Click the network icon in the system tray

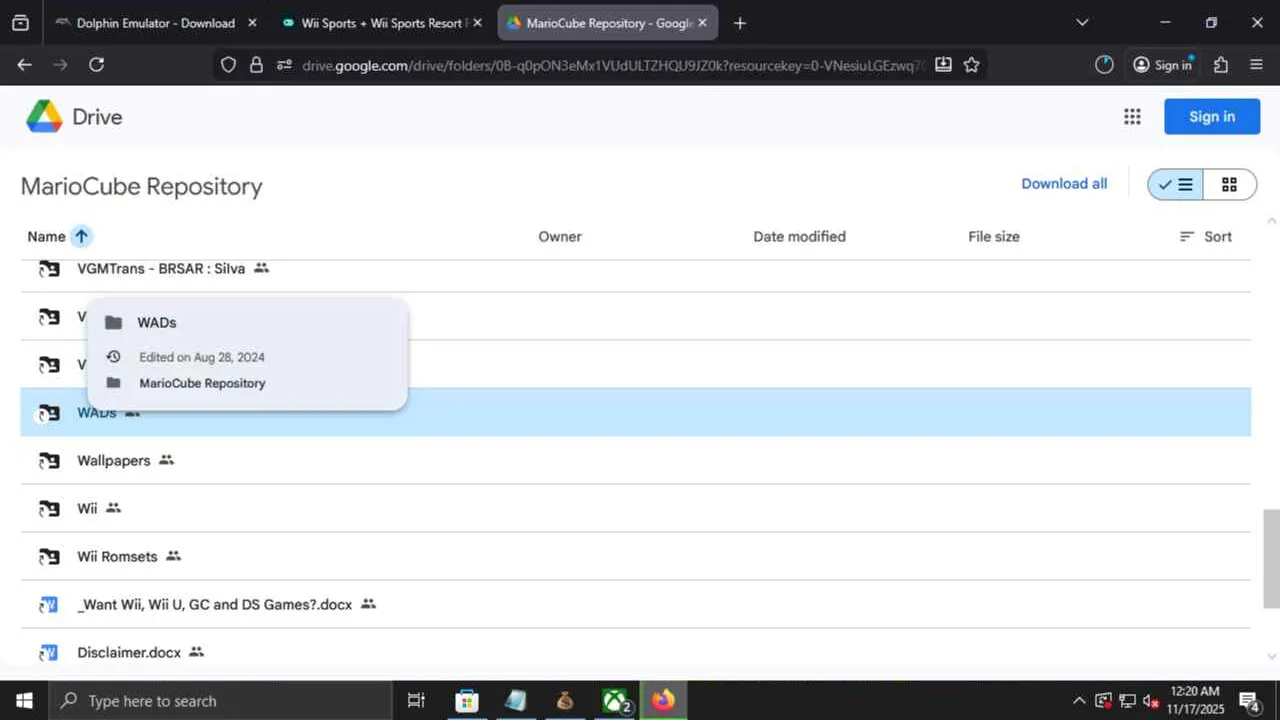coord(1127,701)
